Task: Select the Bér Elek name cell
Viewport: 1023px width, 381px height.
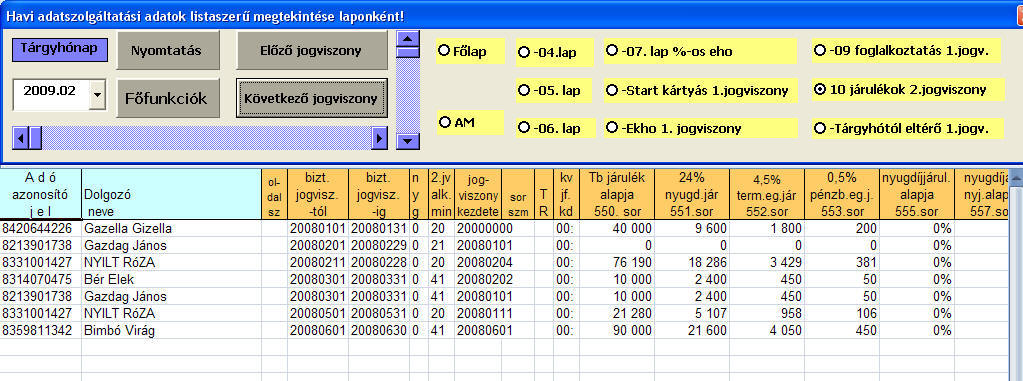Action: pyautogui.click(x=172, y=279)
